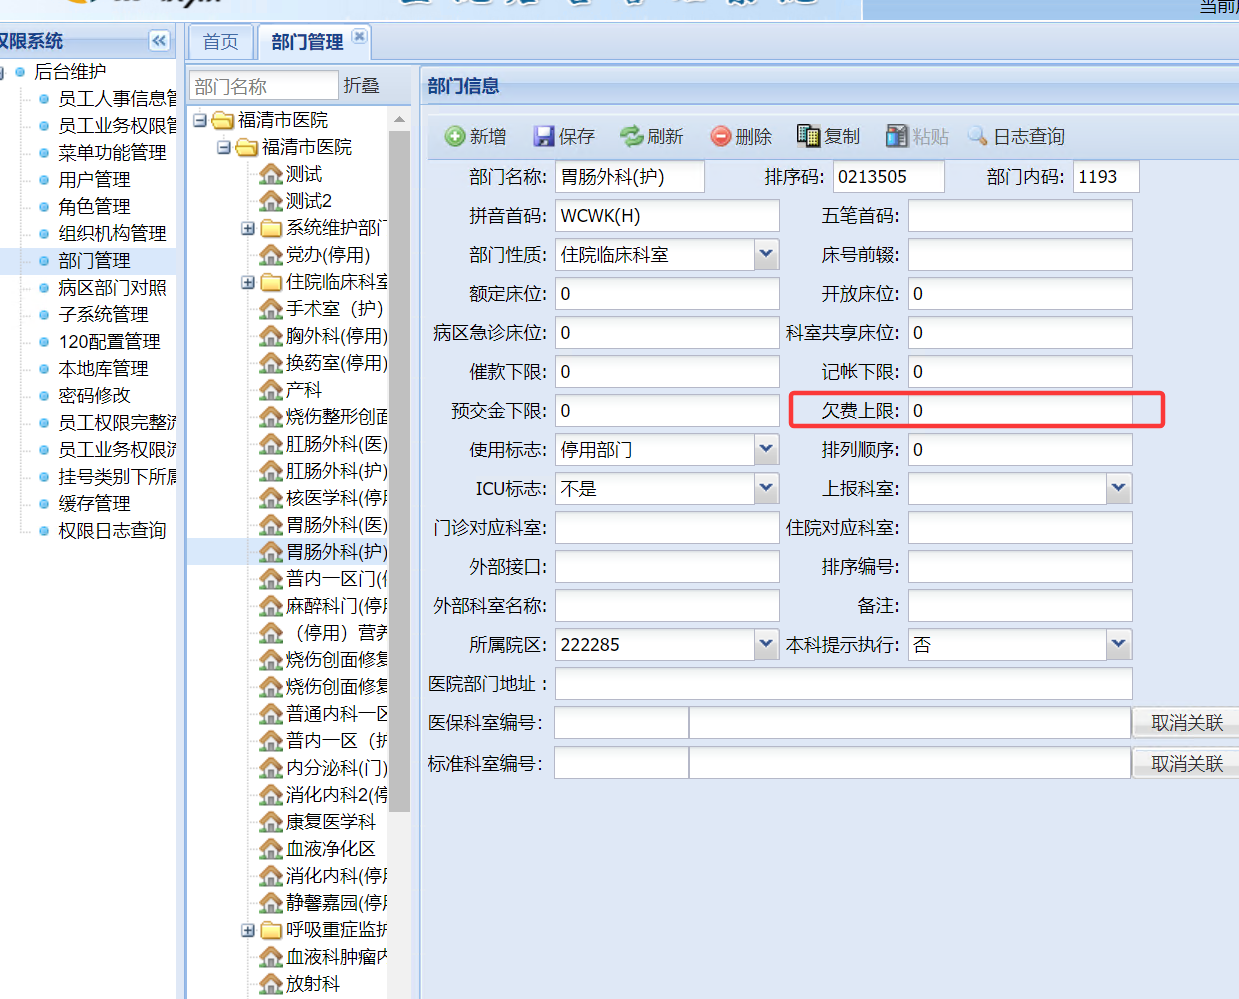The width and height of the screenshot is (1239, 999).
Task: Select 胸外科(停用) in department tree
Action: pyautogui.click(x=336, y=336)
